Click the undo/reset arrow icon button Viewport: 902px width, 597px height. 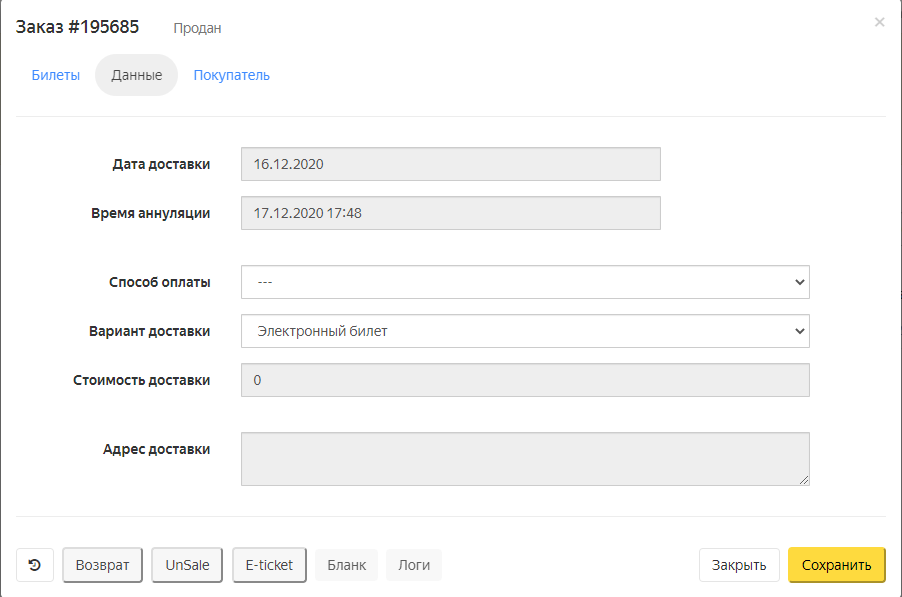[35, 565]
